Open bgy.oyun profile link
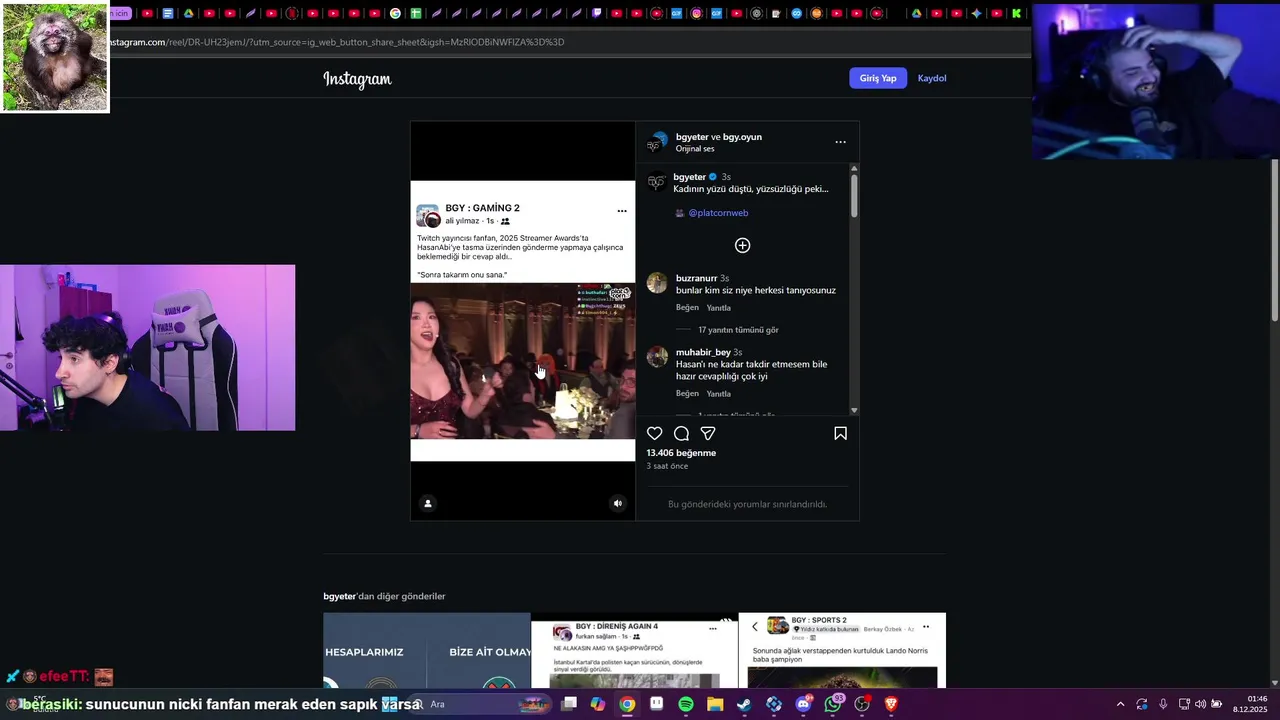 click(x=742, y=137)
